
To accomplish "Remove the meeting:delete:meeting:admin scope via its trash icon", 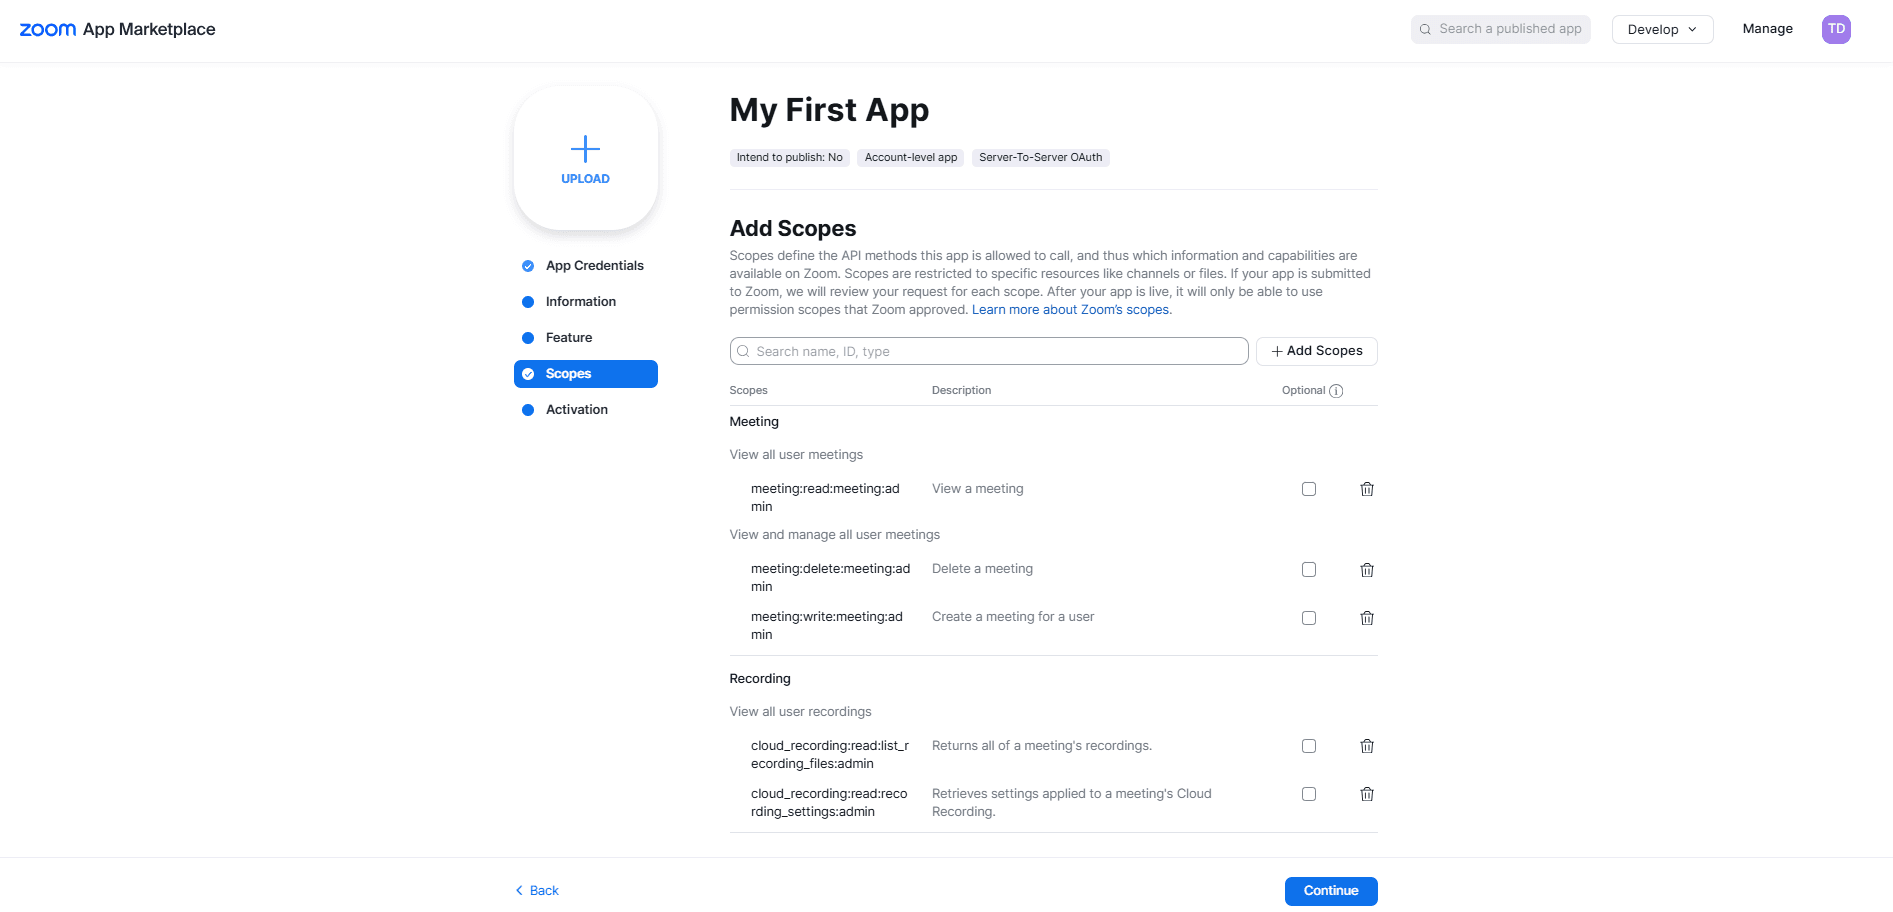I will coord(1367,570).
